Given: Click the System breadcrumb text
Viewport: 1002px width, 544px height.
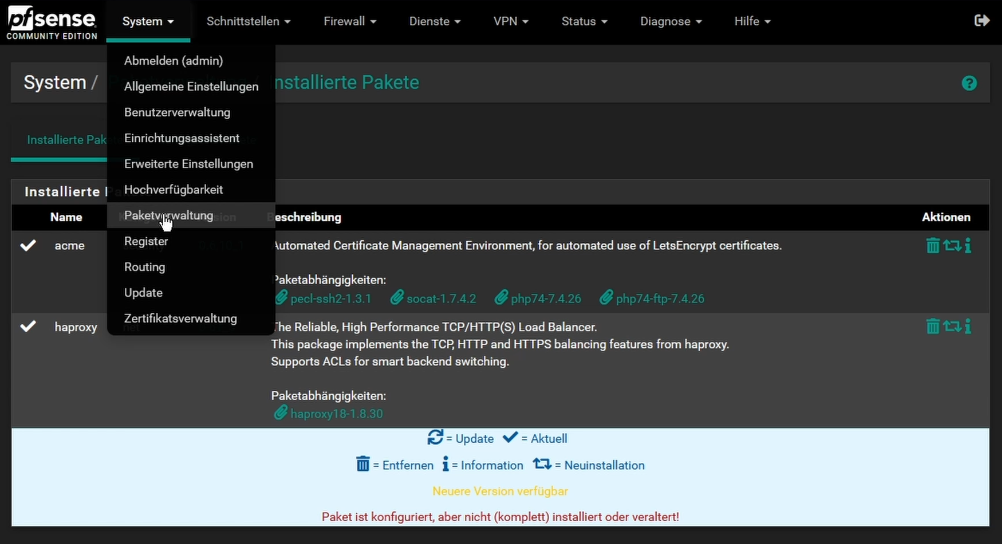Looking at the screenshot, I should 55,82.
